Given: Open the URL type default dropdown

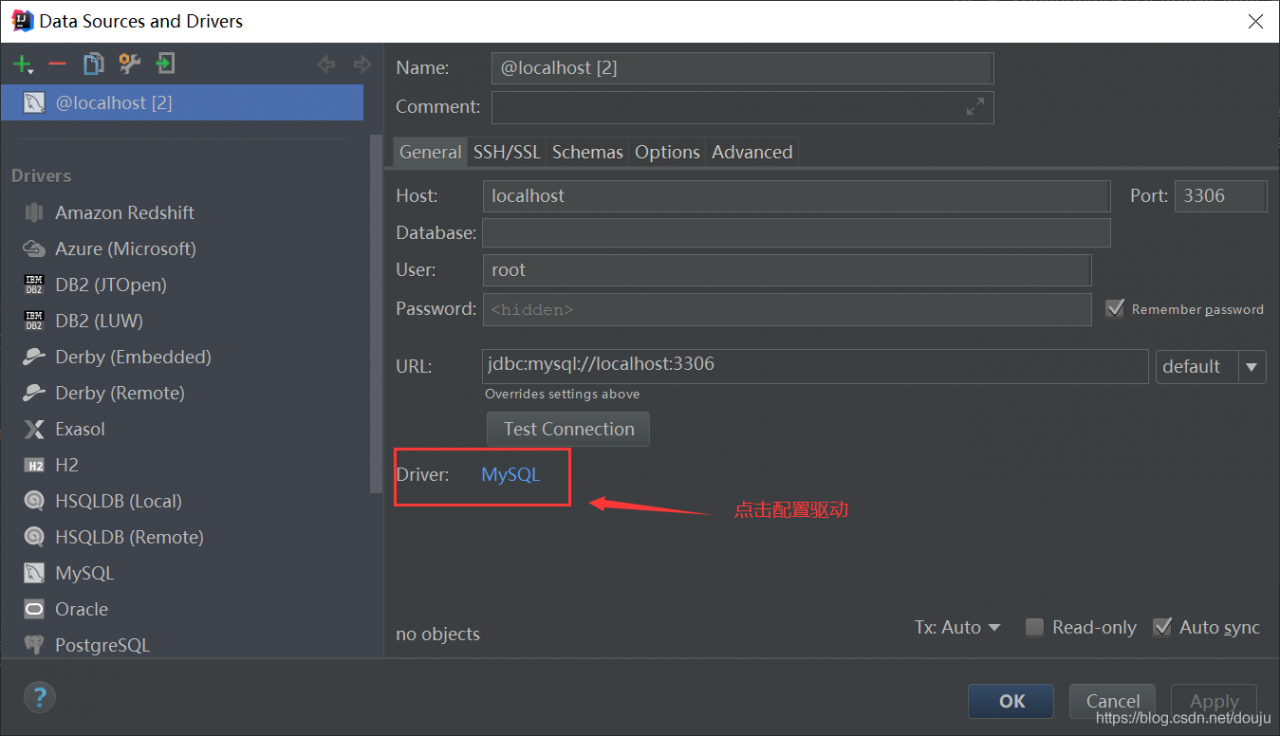Looking at the screenshot, I should point(1211,366).
